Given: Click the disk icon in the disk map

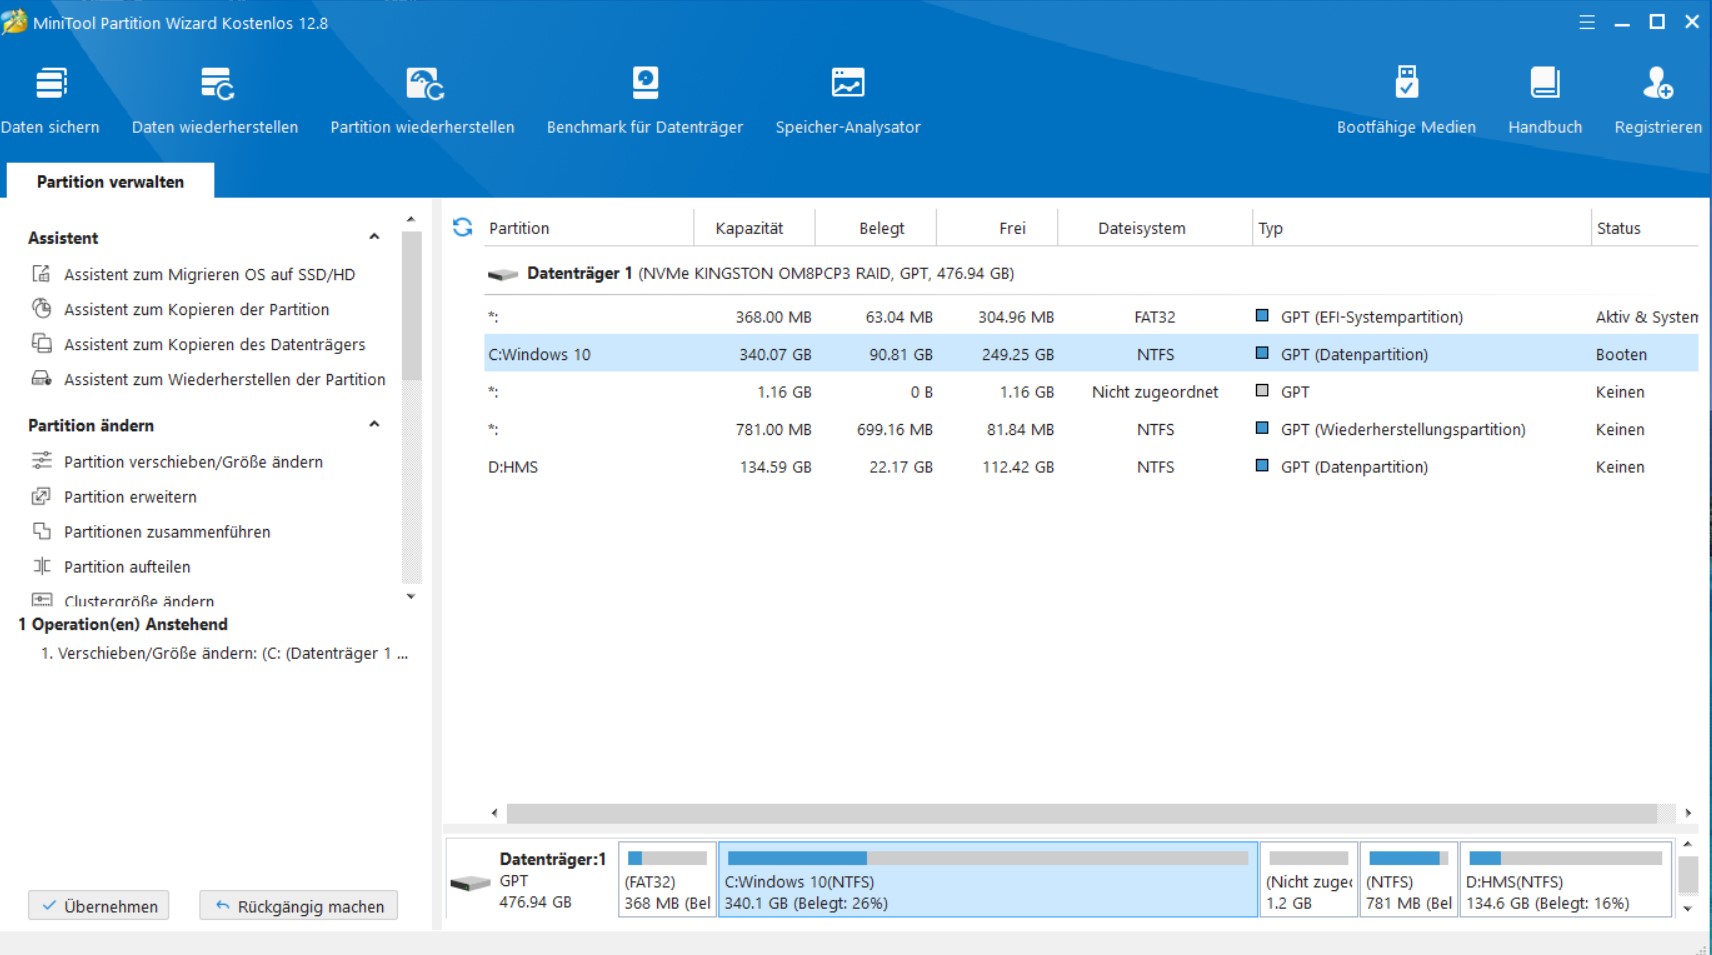Looking at the screenshot, I should pyautogui.click(x=470, y=883).
